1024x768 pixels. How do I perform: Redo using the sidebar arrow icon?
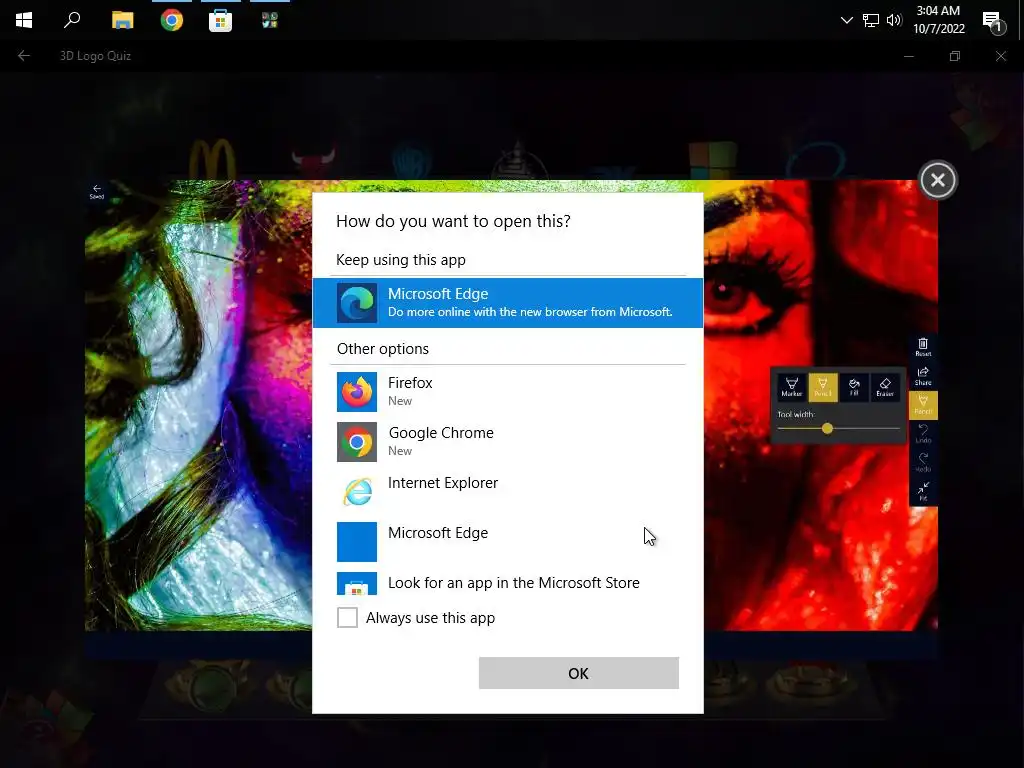923,462
